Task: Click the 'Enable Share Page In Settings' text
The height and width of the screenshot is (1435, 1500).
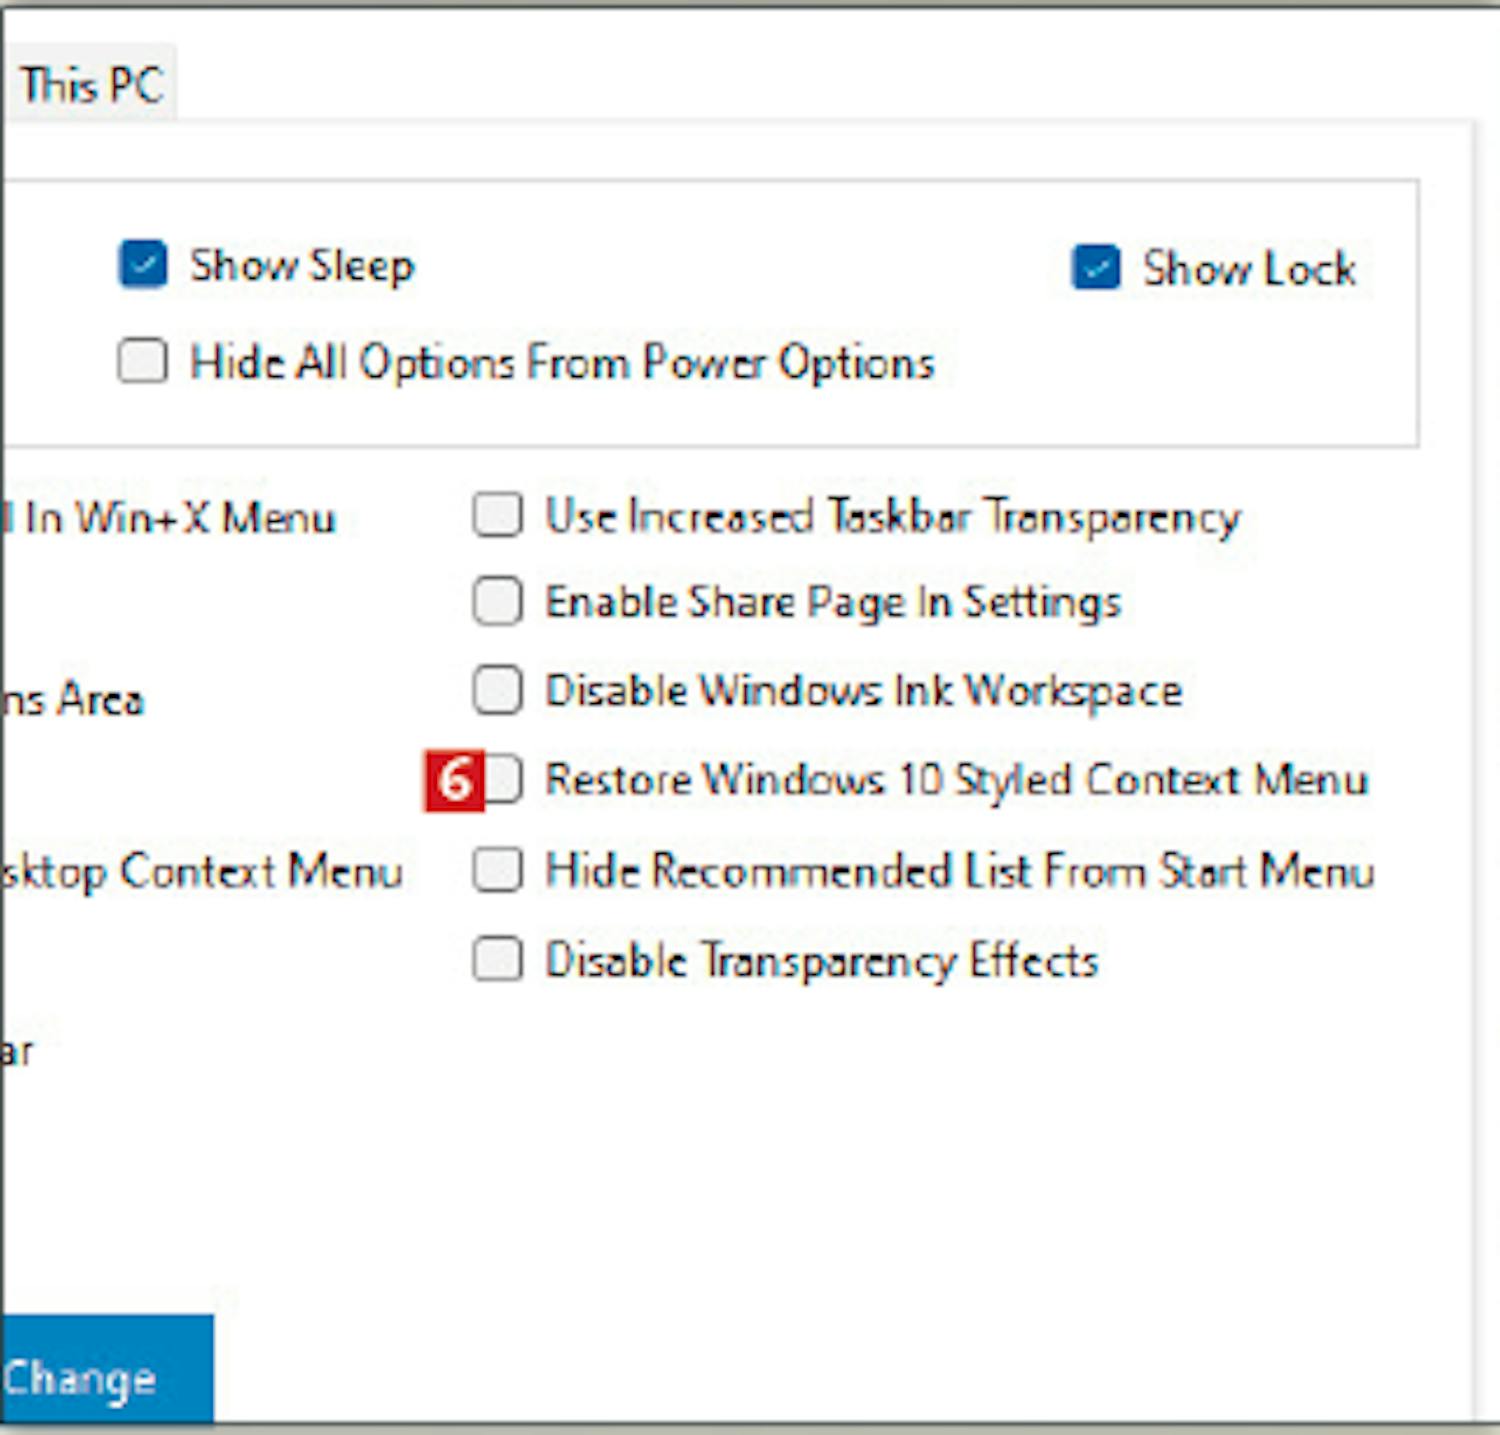Action: tap(833, 603)
